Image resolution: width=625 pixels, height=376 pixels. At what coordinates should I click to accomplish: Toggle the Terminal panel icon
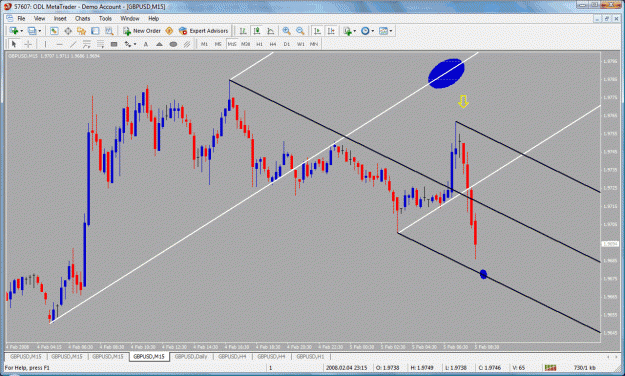(x=95, y=31)
